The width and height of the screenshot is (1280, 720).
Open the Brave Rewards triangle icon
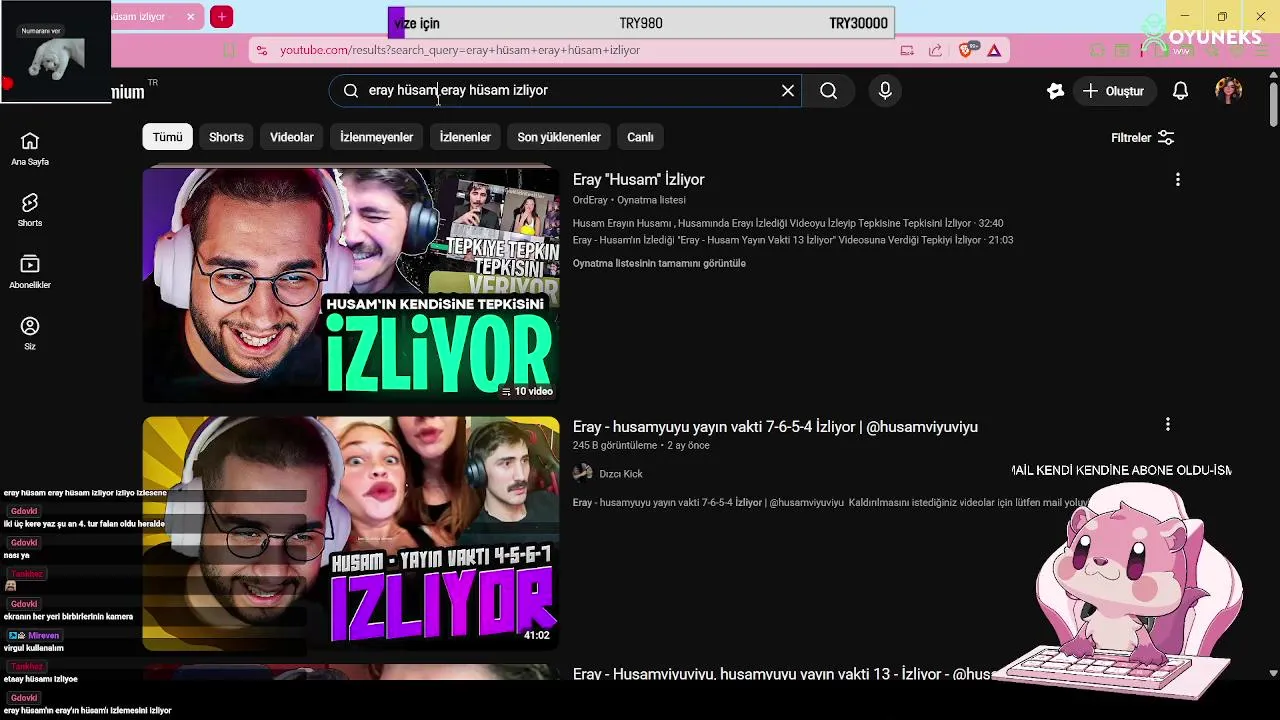(x=994, y=50)
